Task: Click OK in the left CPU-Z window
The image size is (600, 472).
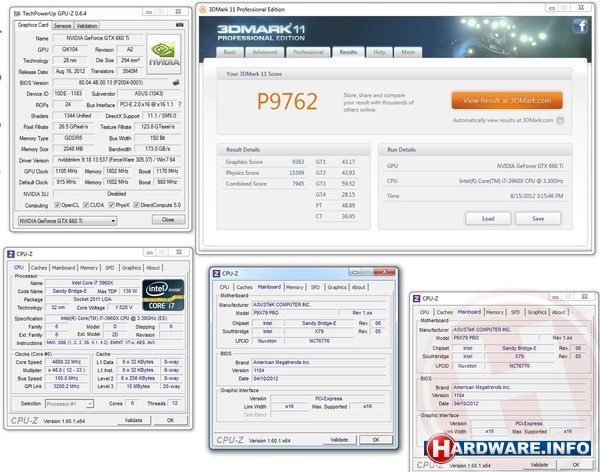Action: (x=170, y=420)
